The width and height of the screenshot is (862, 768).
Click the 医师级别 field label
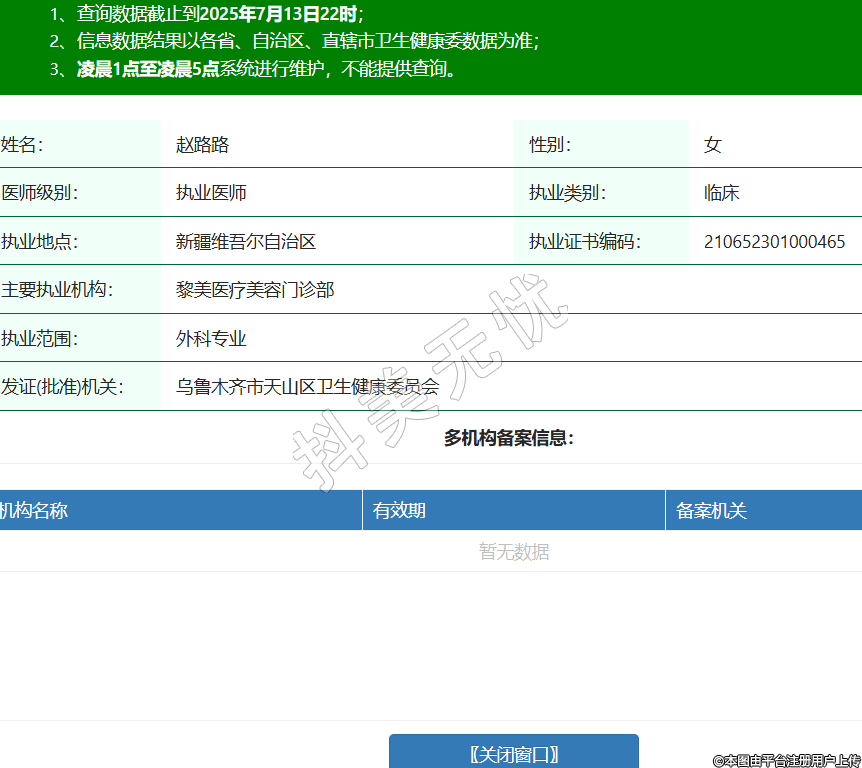(40, 193)
